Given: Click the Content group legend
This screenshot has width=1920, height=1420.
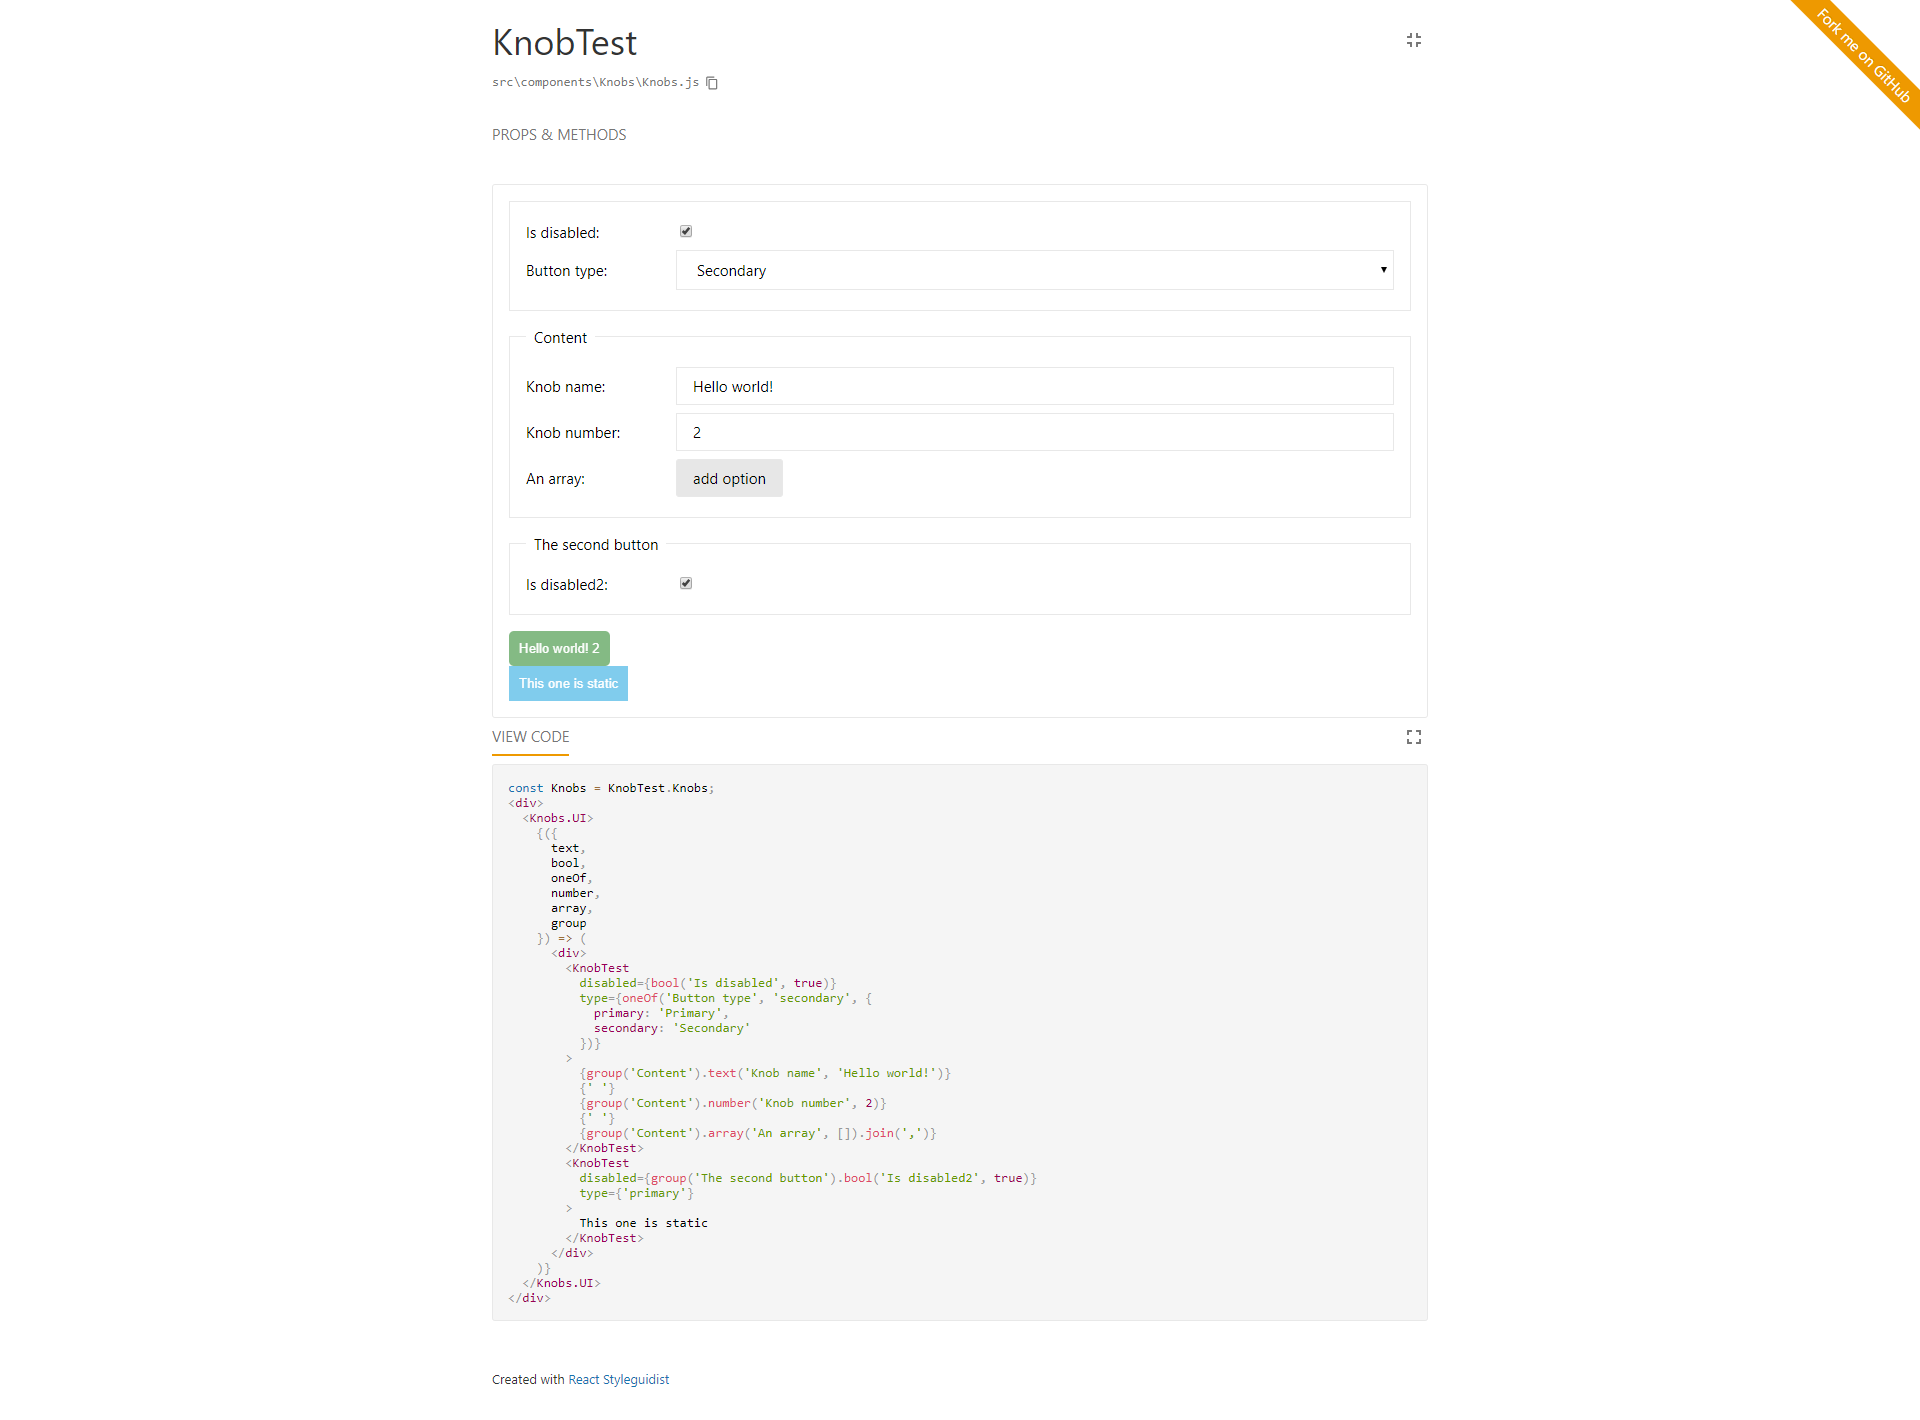Looking at the screenshot, I should click(560, 338).
